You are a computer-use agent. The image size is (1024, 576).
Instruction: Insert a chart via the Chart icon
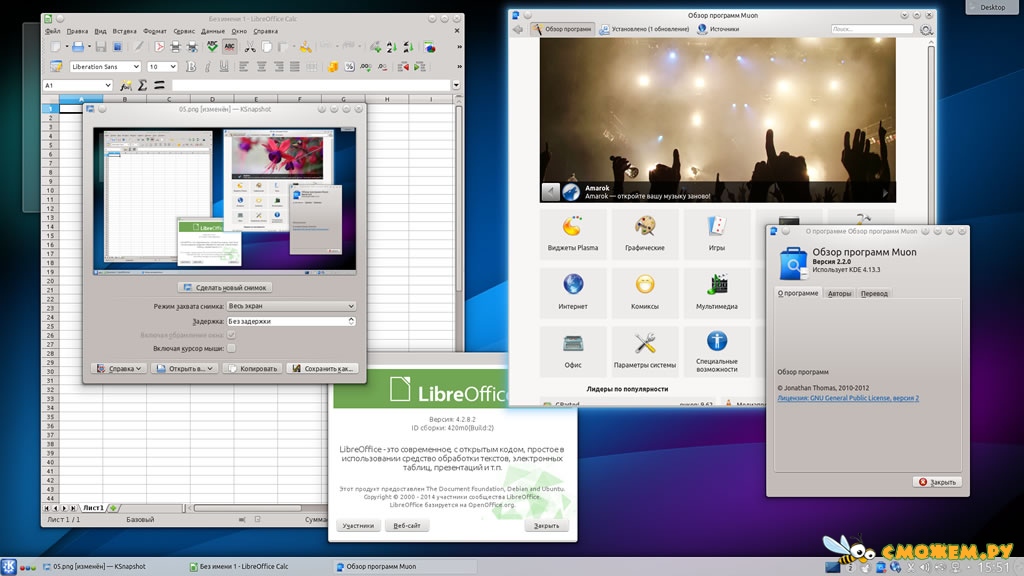tap(430, 47)
